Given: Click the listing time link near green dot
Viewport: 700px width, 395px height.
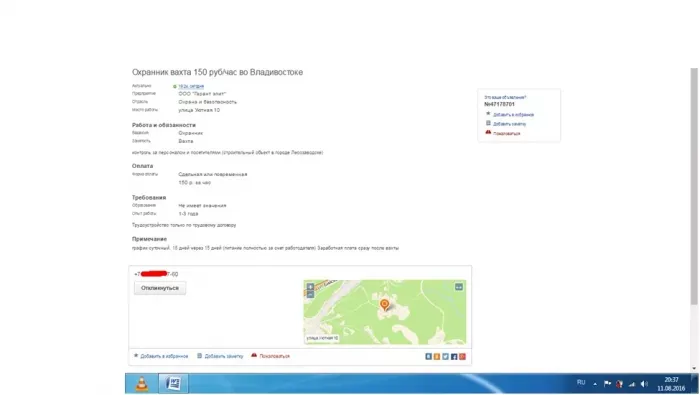Looking at the screenshot, I should (x=191, y=86).
